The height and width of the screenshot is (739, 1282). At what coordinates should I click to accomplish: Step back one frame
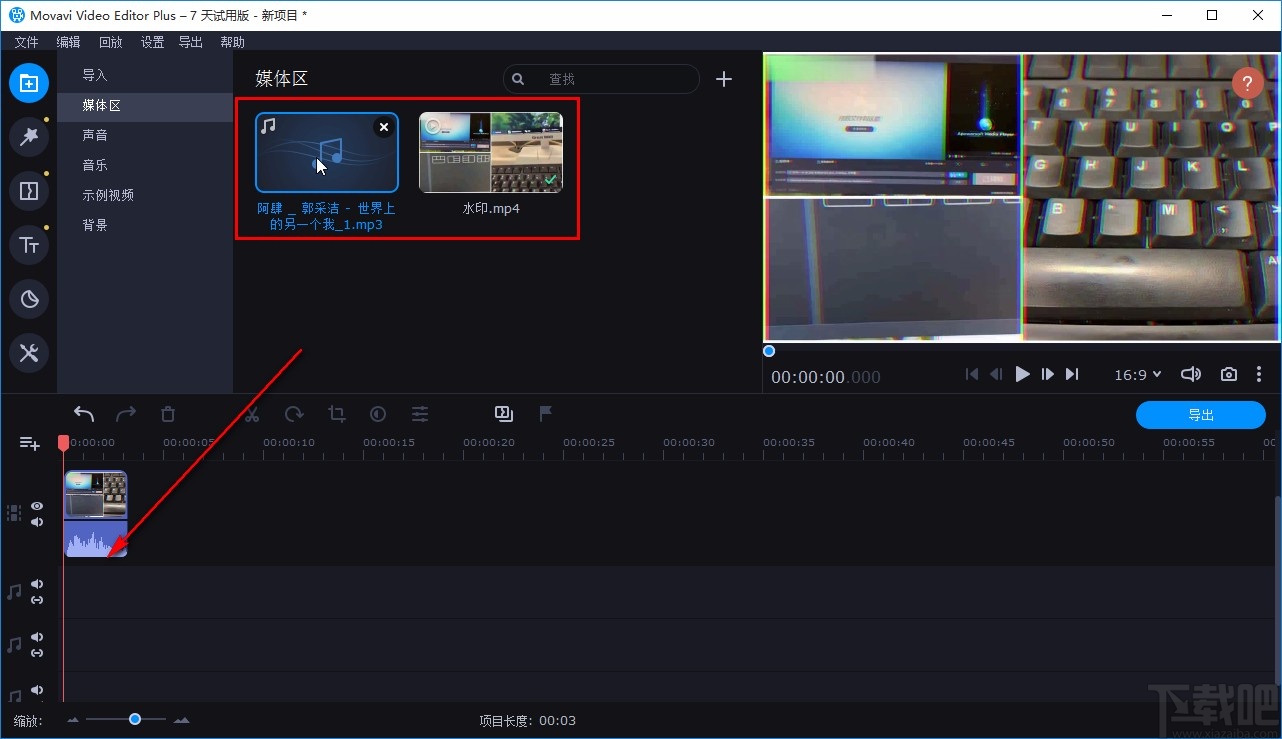tap(996, 374)
